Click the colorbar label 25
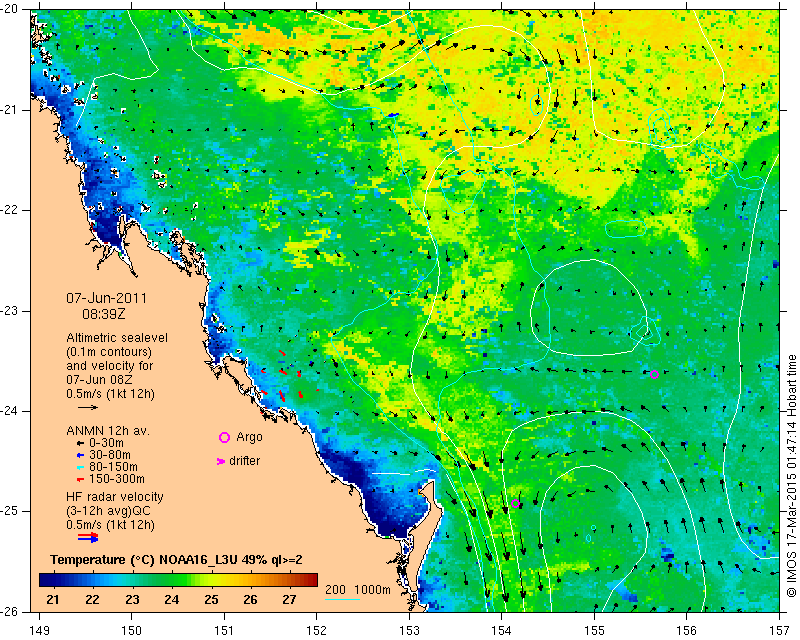800x640 pixels. pos(211,600)
